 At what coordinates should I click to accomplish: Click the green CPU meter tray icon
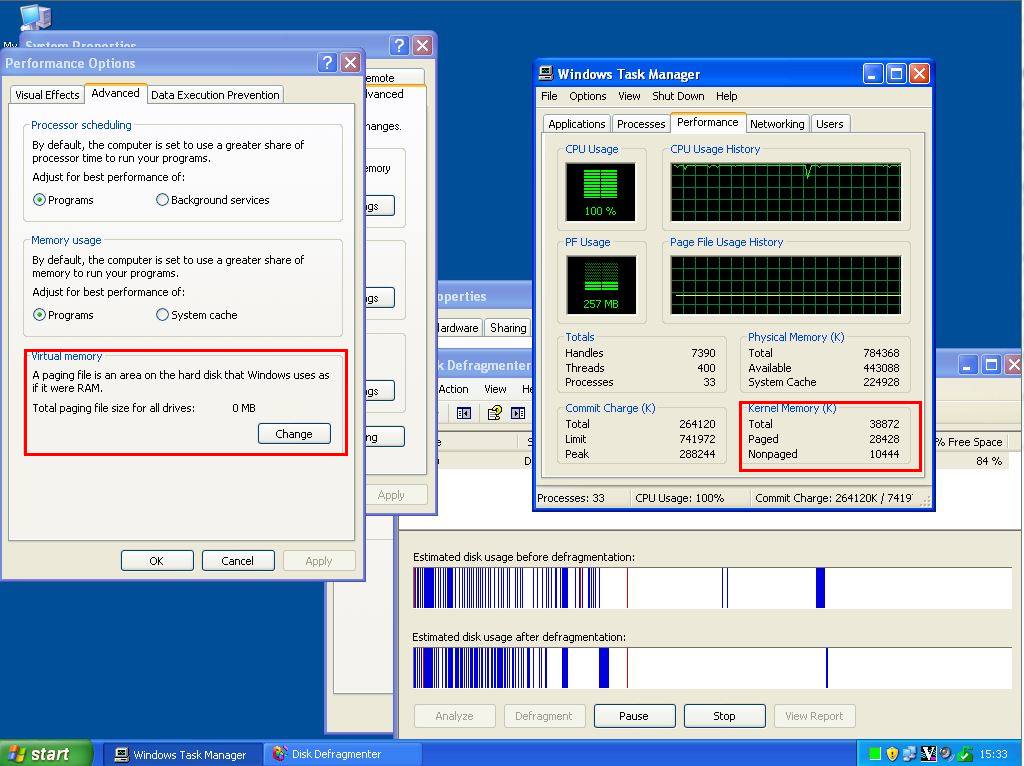coord(874,754)
